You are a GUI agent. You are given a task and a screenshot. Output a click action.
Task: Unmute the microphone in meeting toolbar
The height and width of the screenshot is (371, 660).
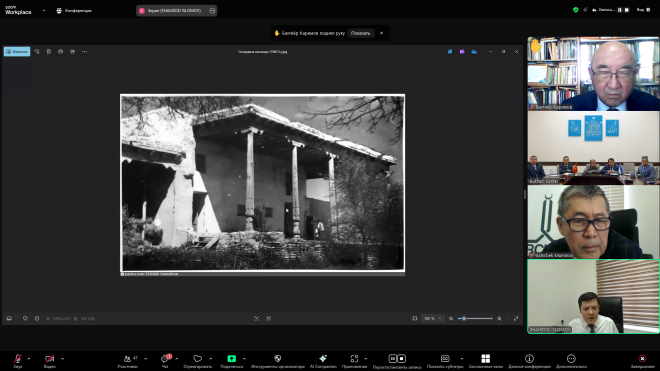(x=17, y=359)
